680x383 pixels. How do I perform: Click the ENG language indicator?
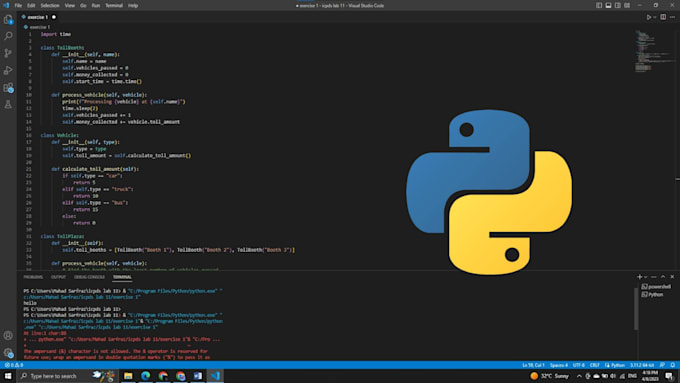(x=632, y=376)
